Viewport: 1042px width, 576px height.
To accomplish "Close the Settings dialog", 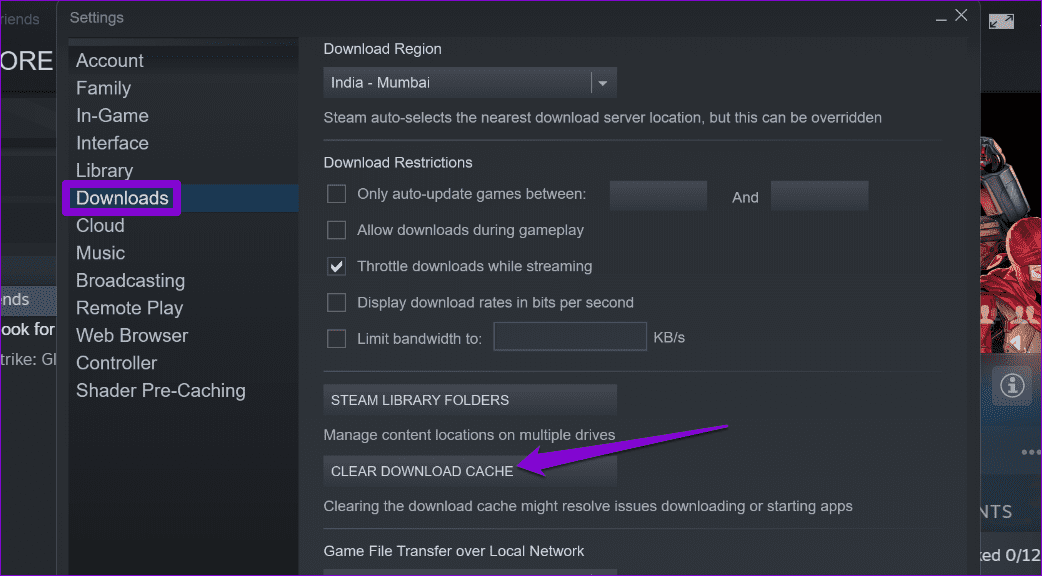I will [961, 15].
